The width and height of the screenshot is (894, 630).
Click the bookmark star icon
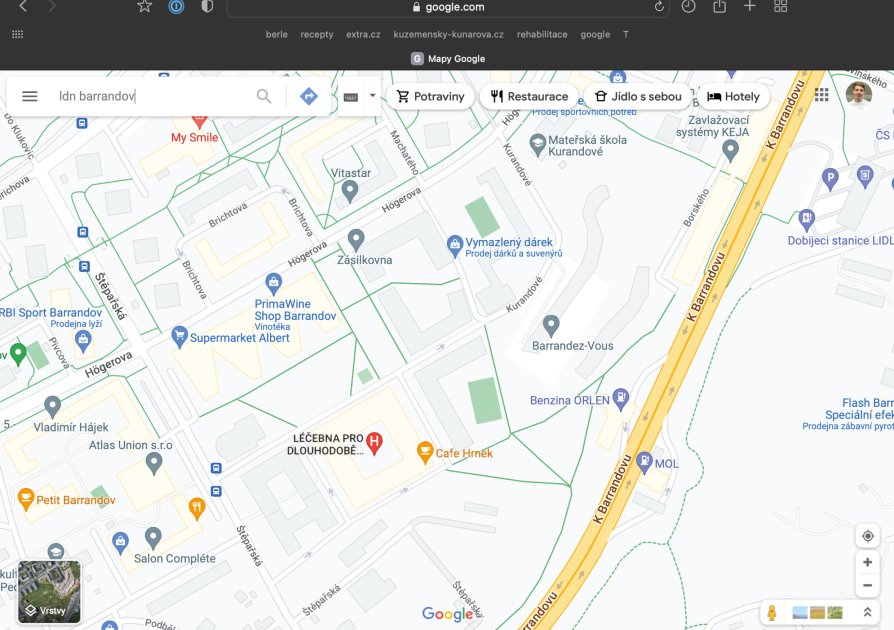pyautogui.click(x=145, y=7)
